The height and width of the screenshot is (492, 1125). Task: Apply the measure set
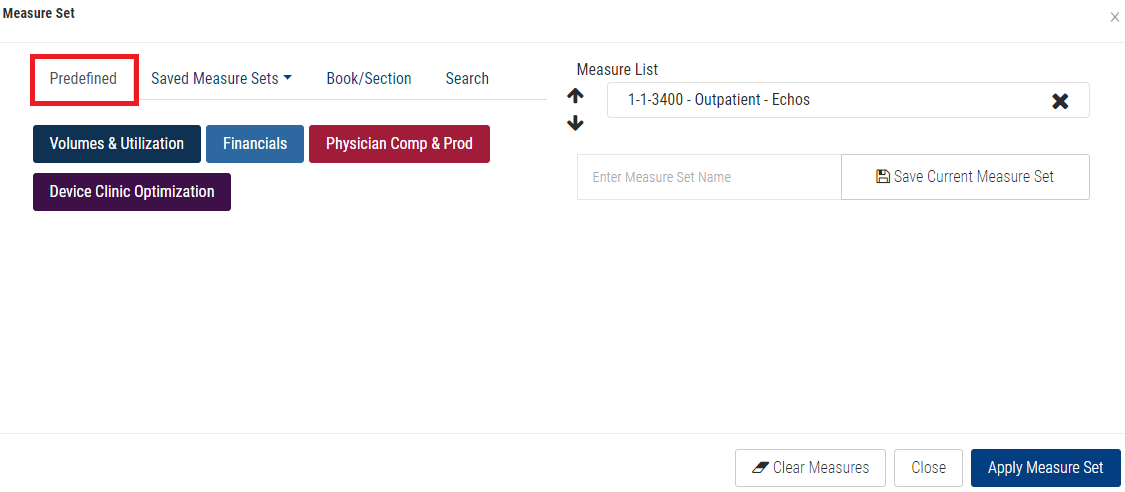[1045, 467]
